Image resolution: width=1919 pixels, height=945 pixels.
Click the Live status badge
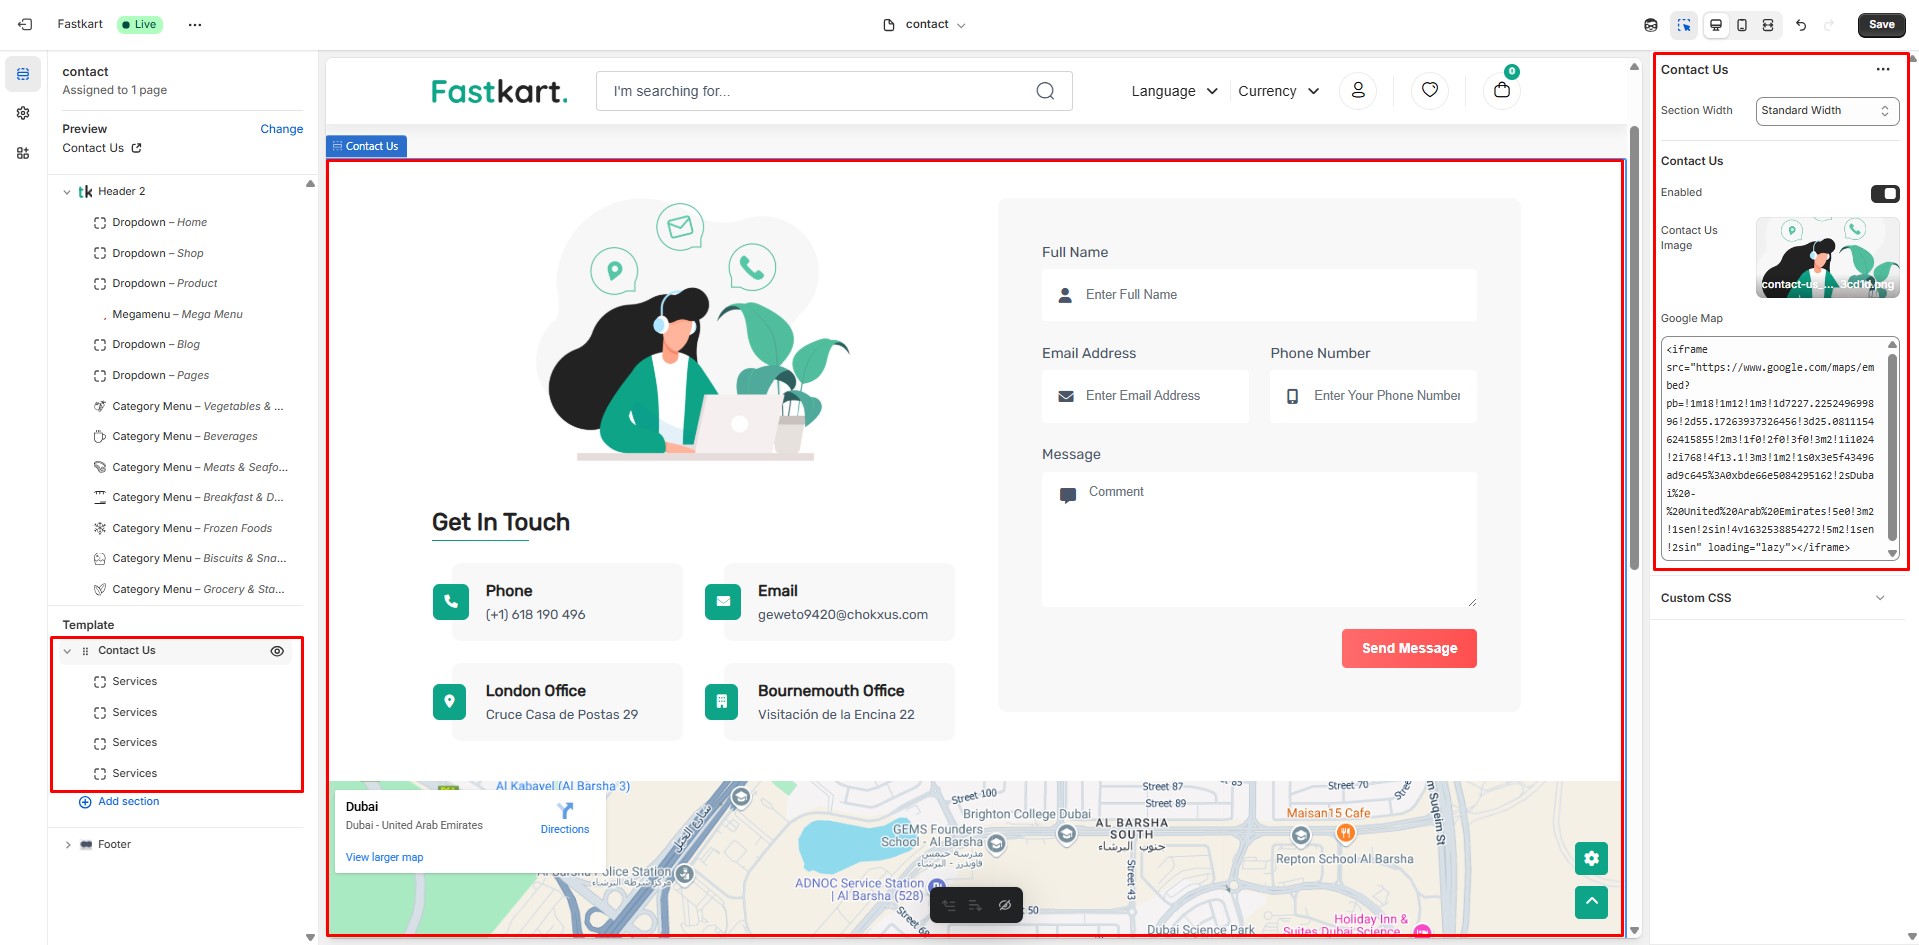(139, 24)
